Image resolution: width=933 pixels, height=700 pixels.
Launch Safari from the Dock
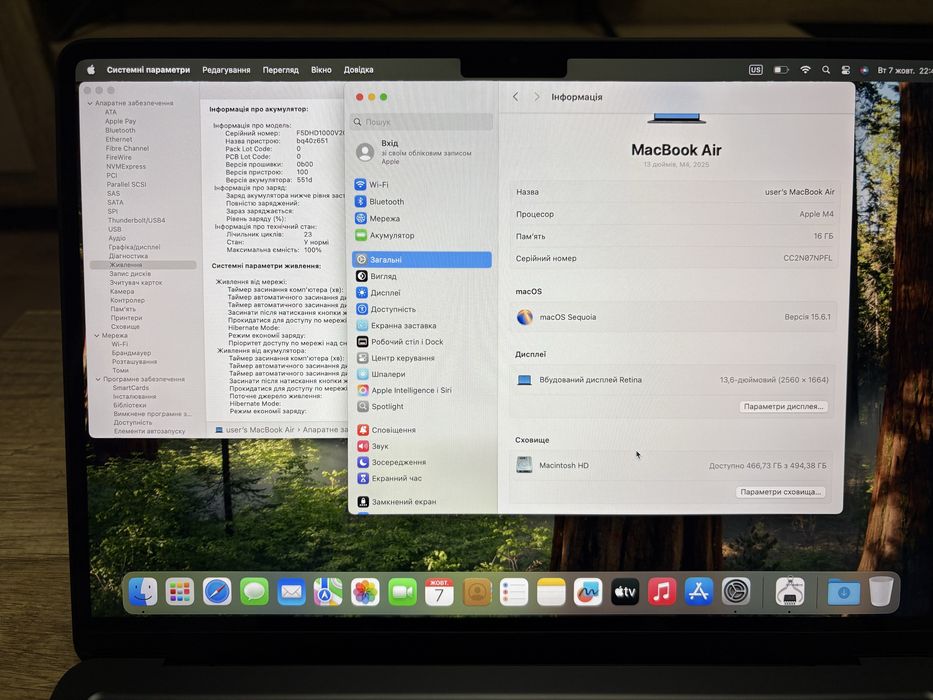click(217, 592)
